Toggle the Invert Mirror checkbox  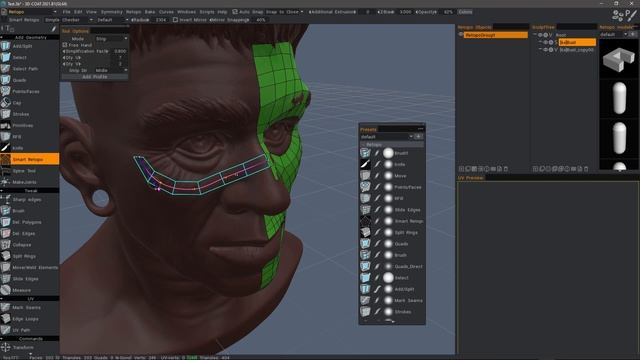(x=176, y=20)
